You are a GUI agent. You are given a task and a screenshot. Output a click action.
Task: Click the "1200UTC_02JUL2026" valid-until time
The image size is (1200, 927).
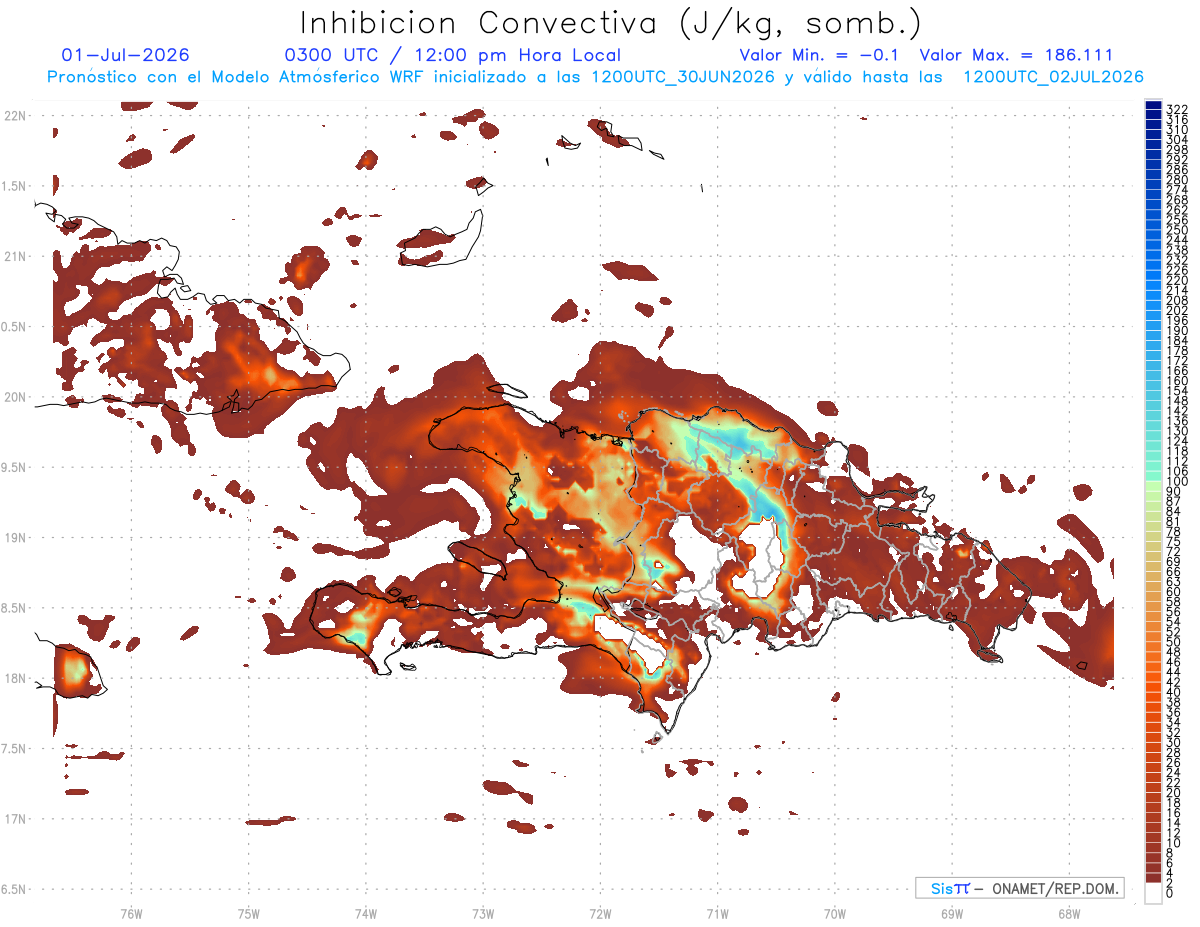(1053, 77)
